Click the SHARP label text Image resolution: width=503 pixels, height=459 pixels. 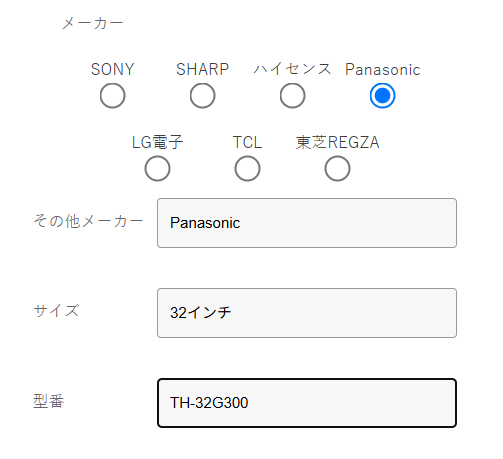point(203,69)
